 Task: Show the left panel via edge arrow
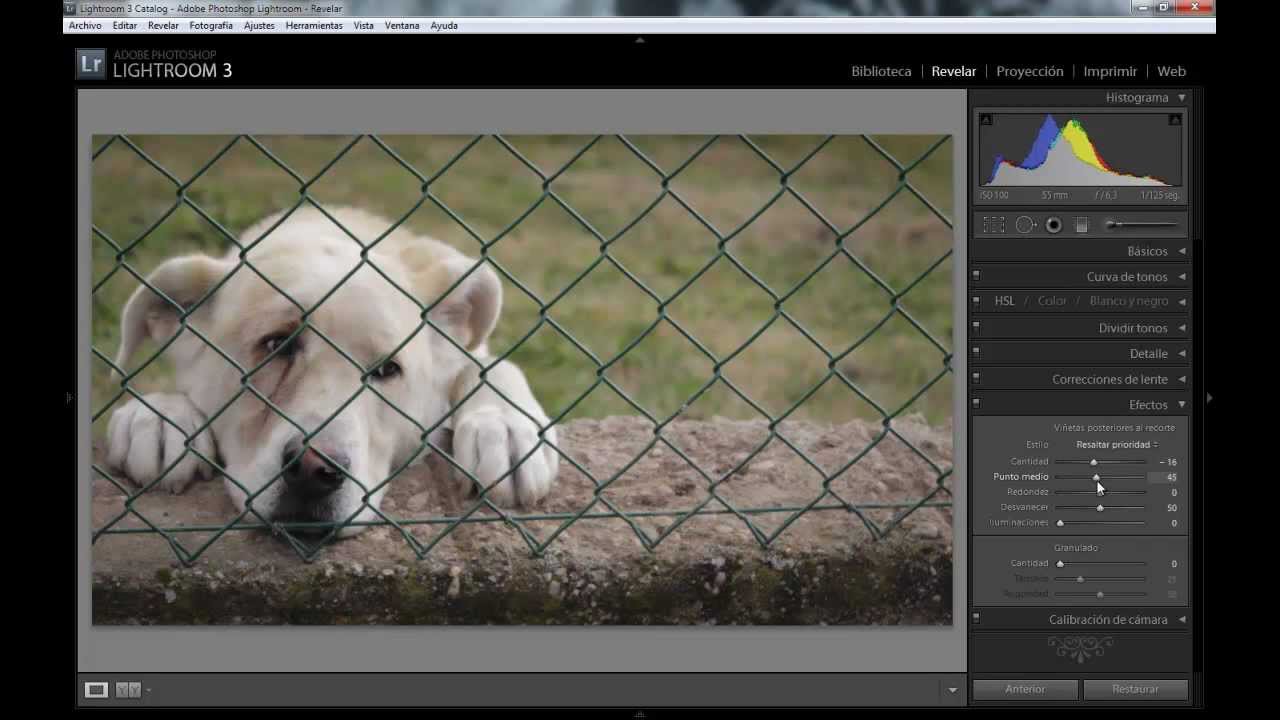pyautogui.click(x=70, y=398)
